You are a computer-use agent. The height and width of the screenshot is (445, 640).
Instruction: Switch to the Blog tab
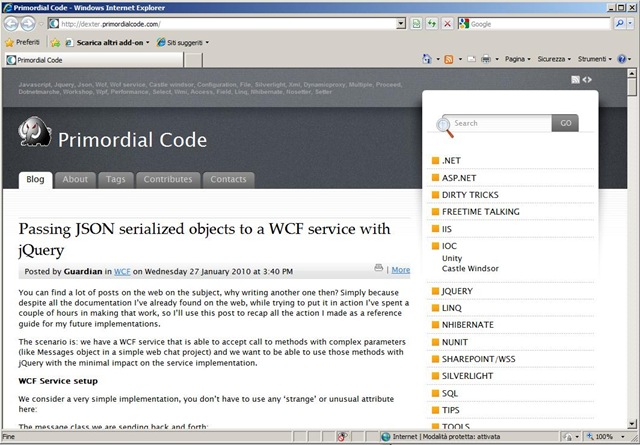[x=36, y=180]
